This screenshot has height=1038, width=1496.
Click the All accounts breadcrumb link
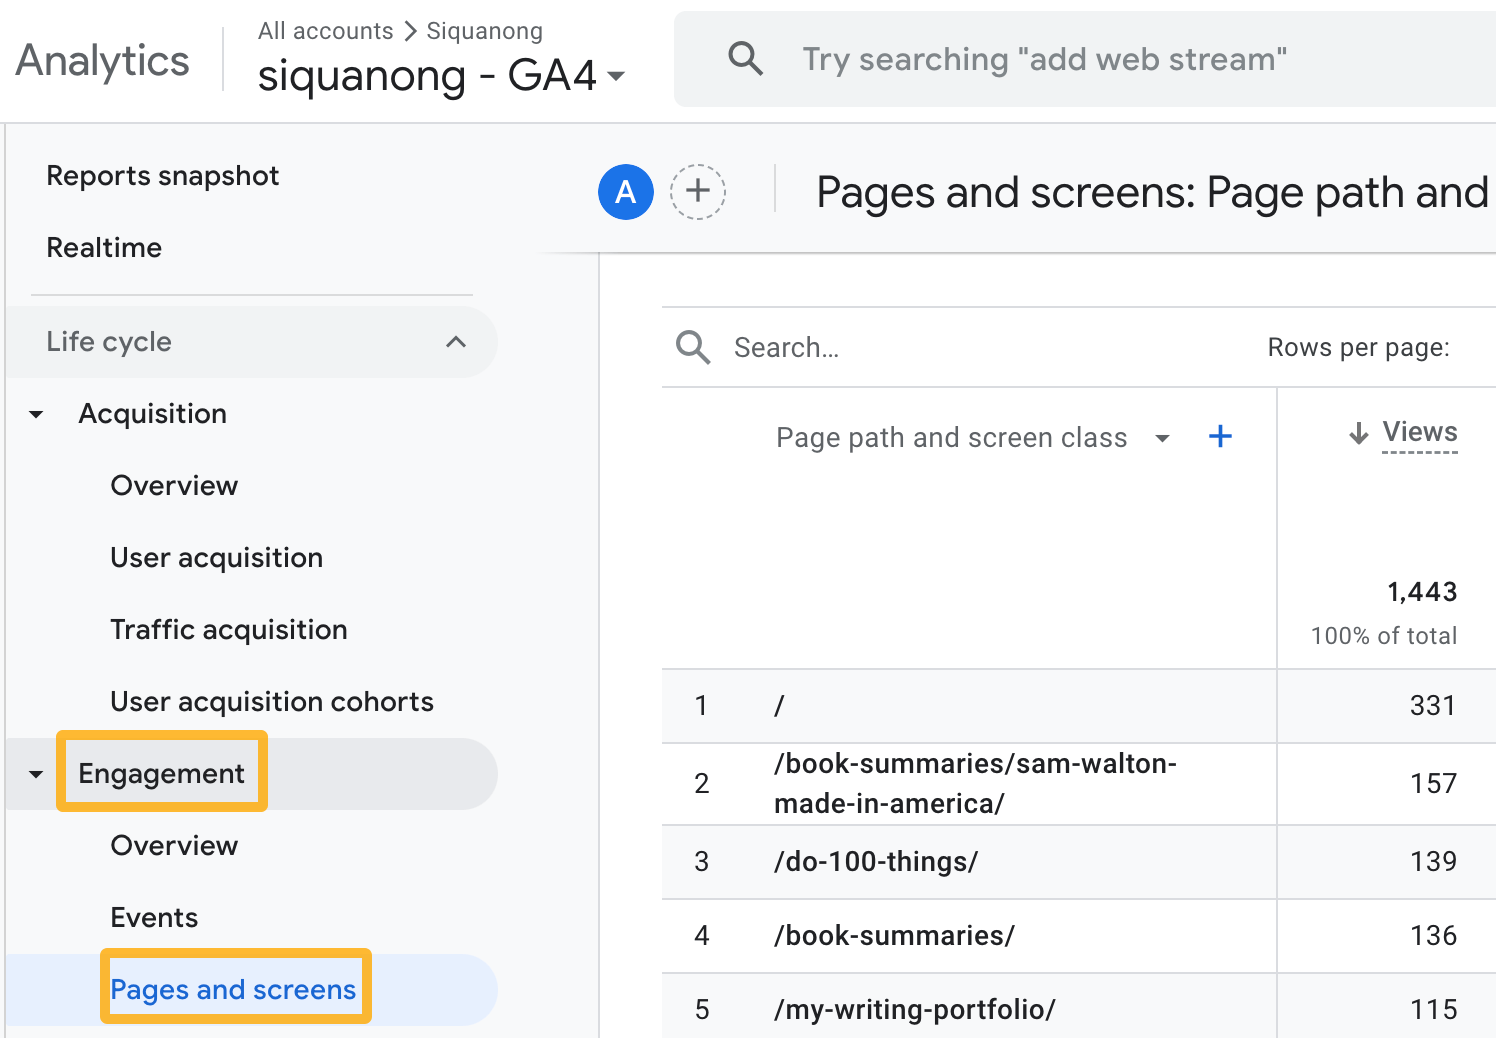coord(325,30)
